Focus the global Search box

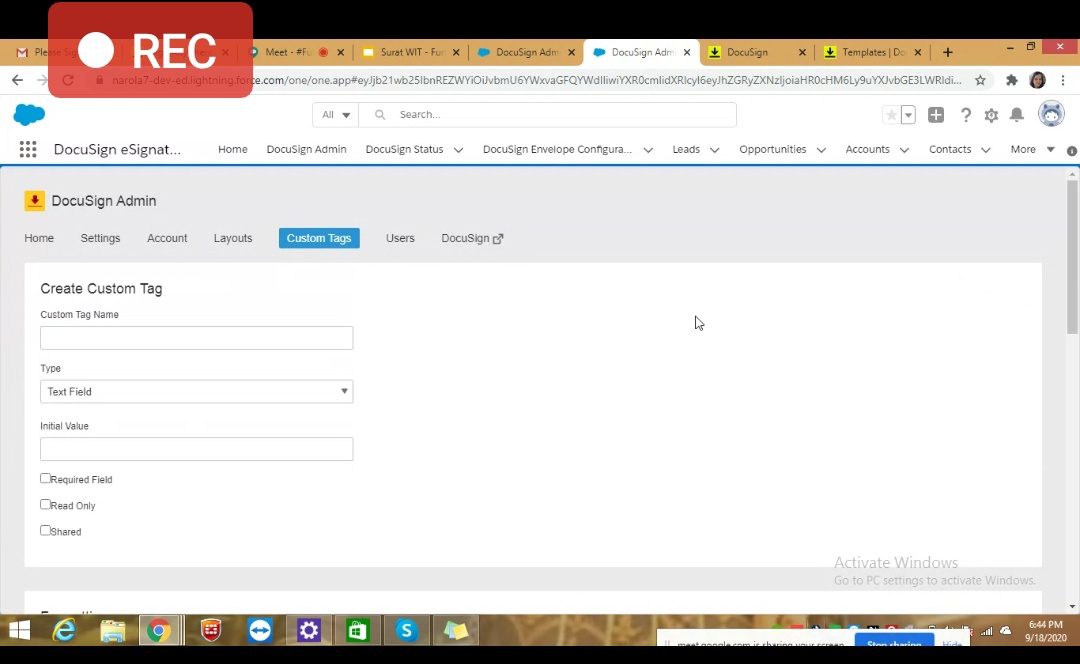[x=548, y=114]
